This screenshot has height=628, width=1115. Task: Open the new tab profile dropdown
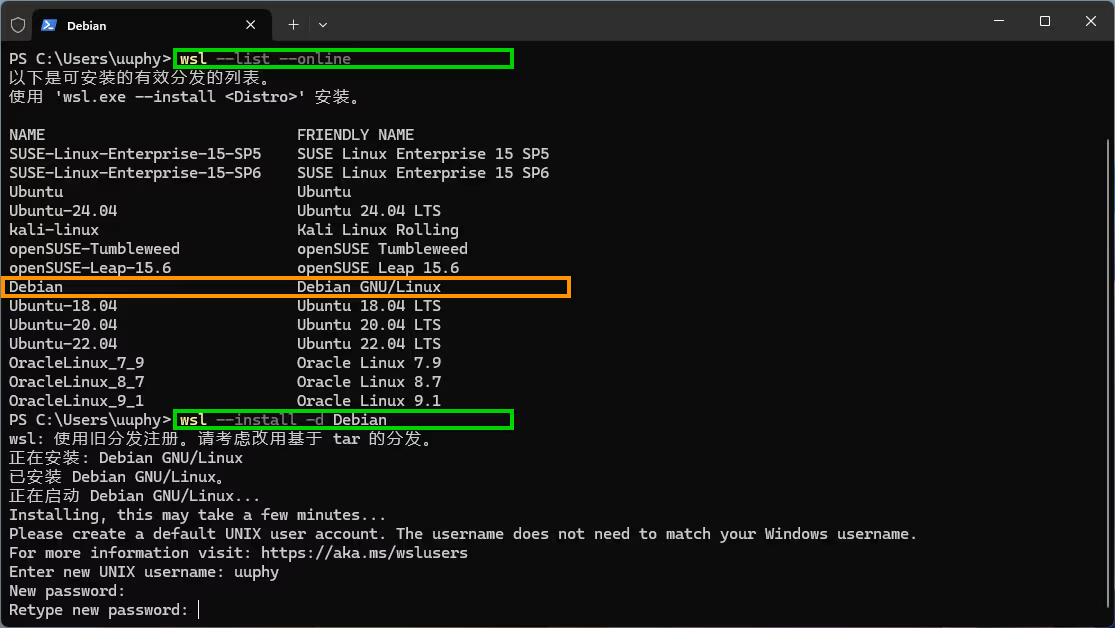tap(323, 25)
